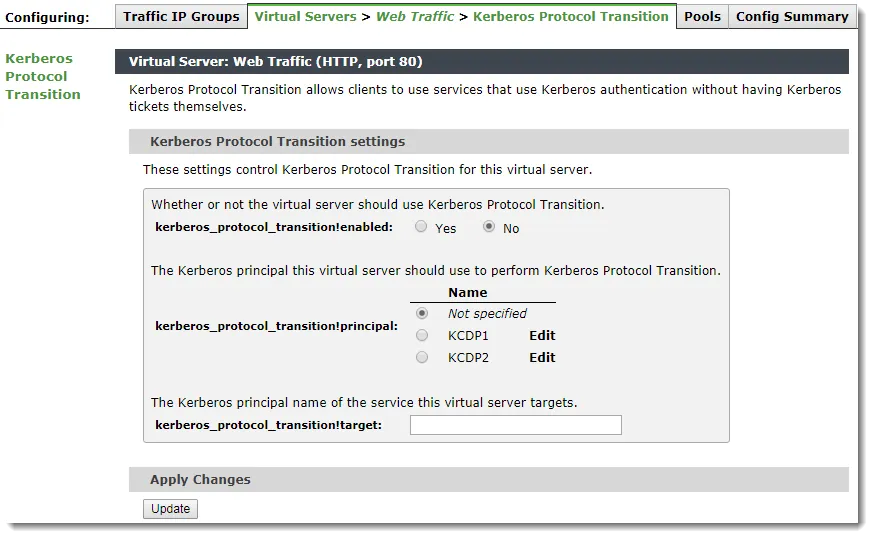
Task: Click the sidebar Kerberos Protocol Transition heading
Action: 43,76
